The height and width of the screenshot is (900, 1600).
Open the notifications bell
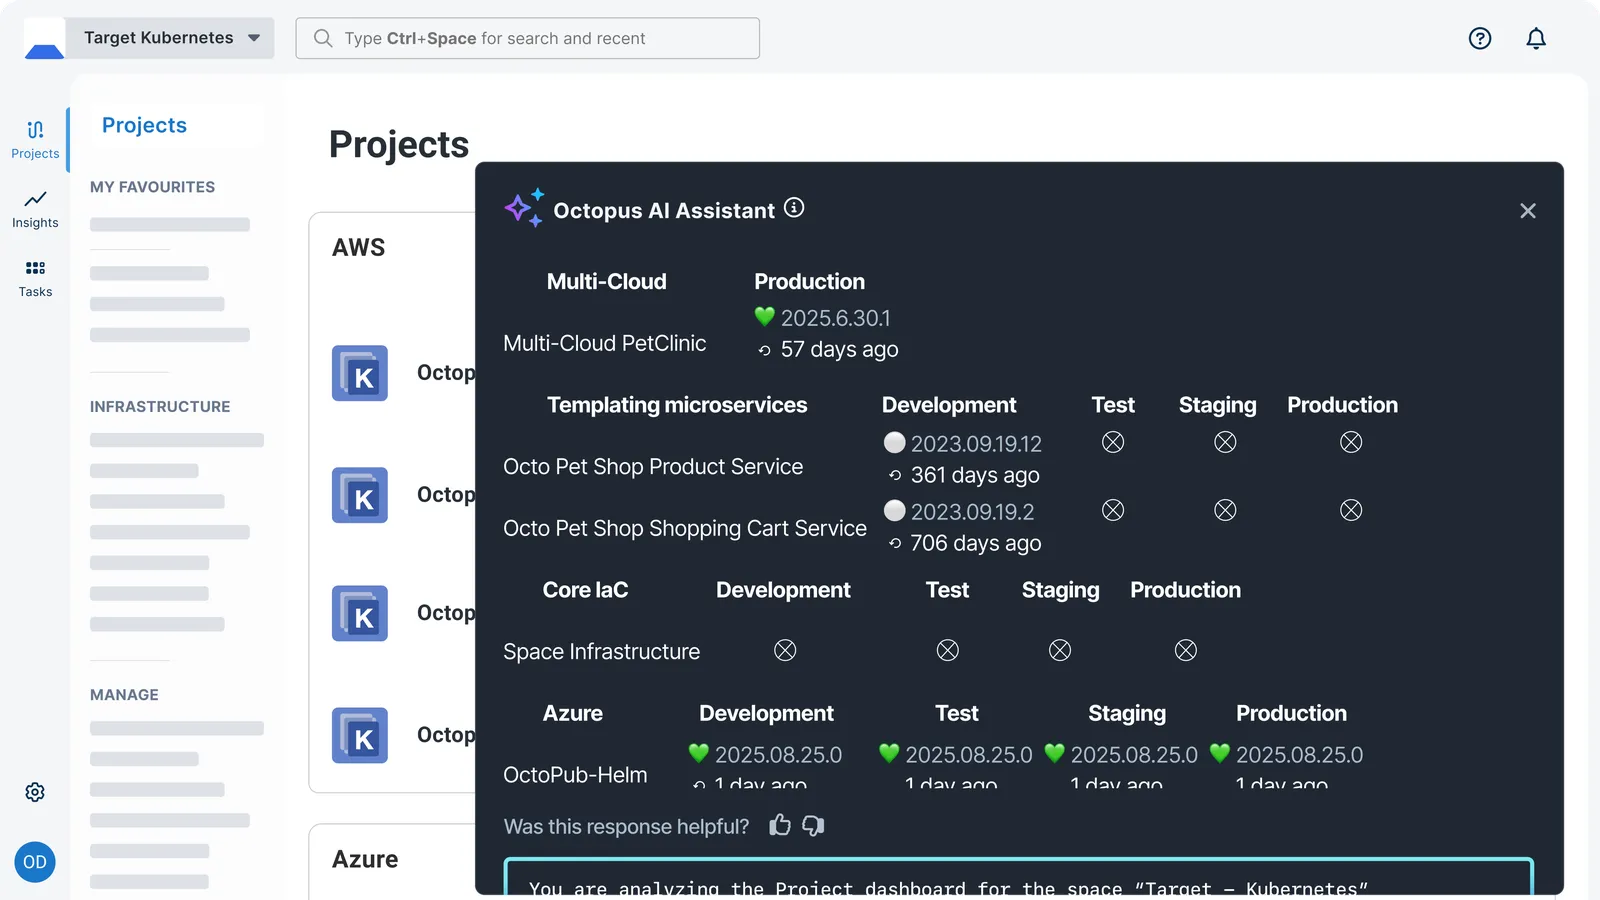[1536, 38]
